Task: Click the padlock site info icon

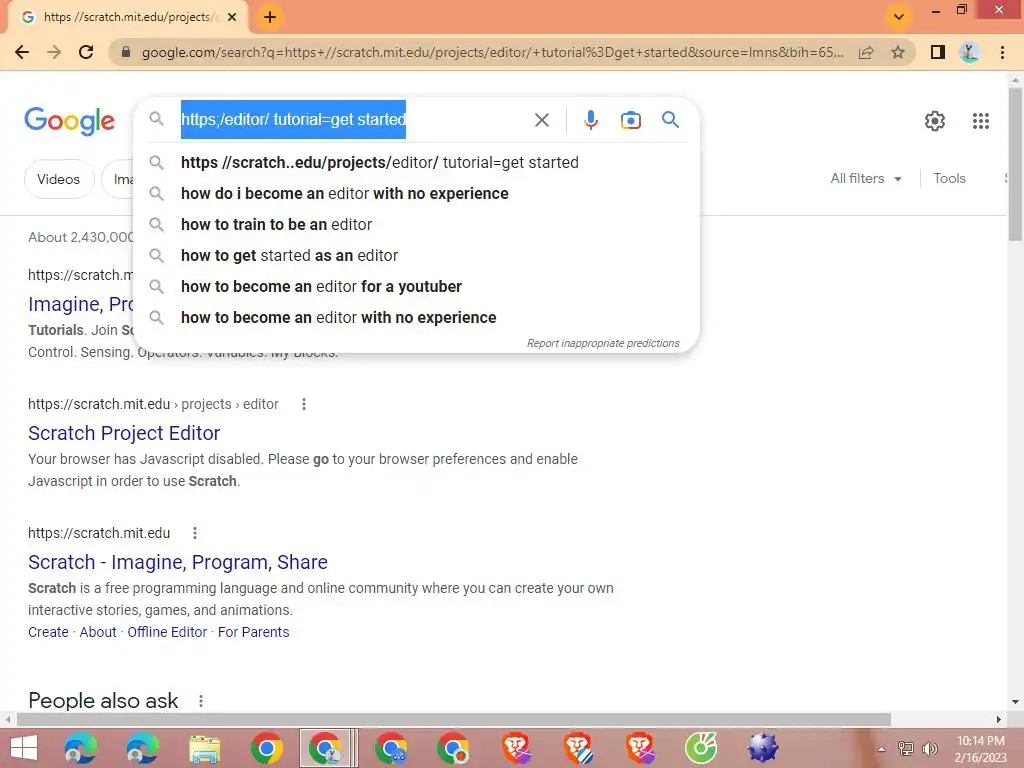Action: (126, 52)
